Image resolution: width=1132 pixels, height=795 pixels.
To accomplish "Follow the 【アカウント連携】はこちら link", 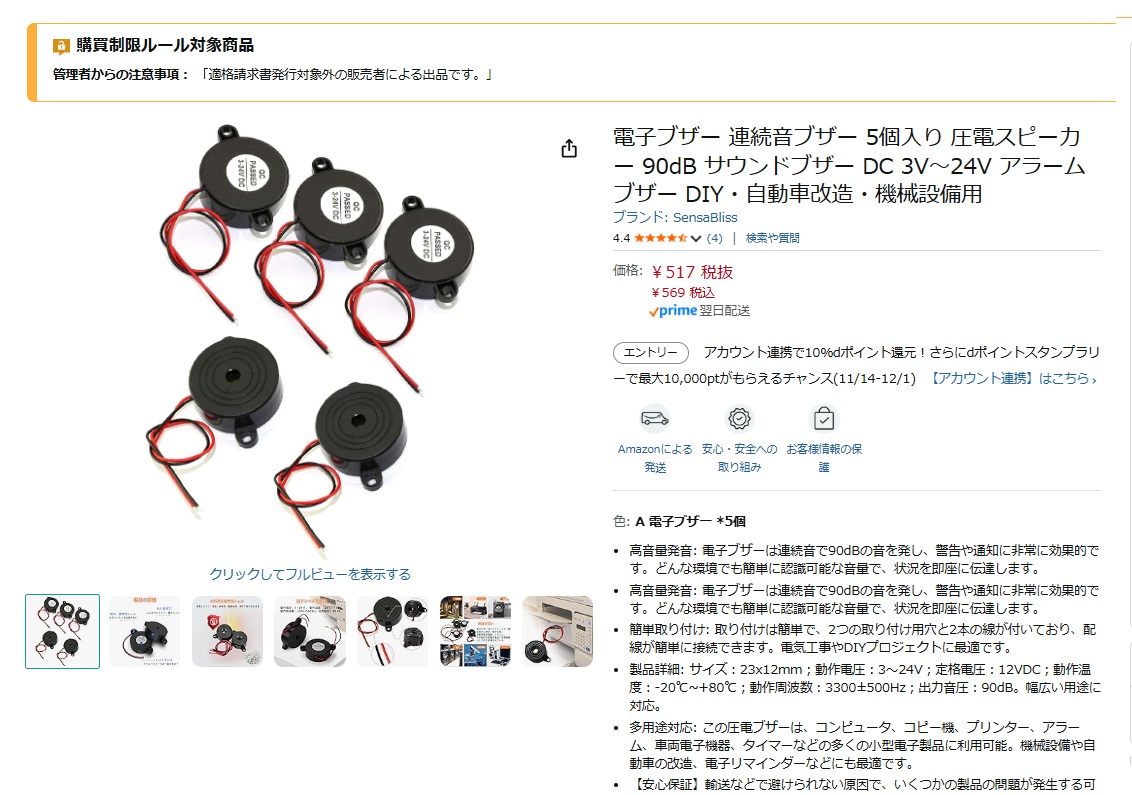I will click(1011, 378).
